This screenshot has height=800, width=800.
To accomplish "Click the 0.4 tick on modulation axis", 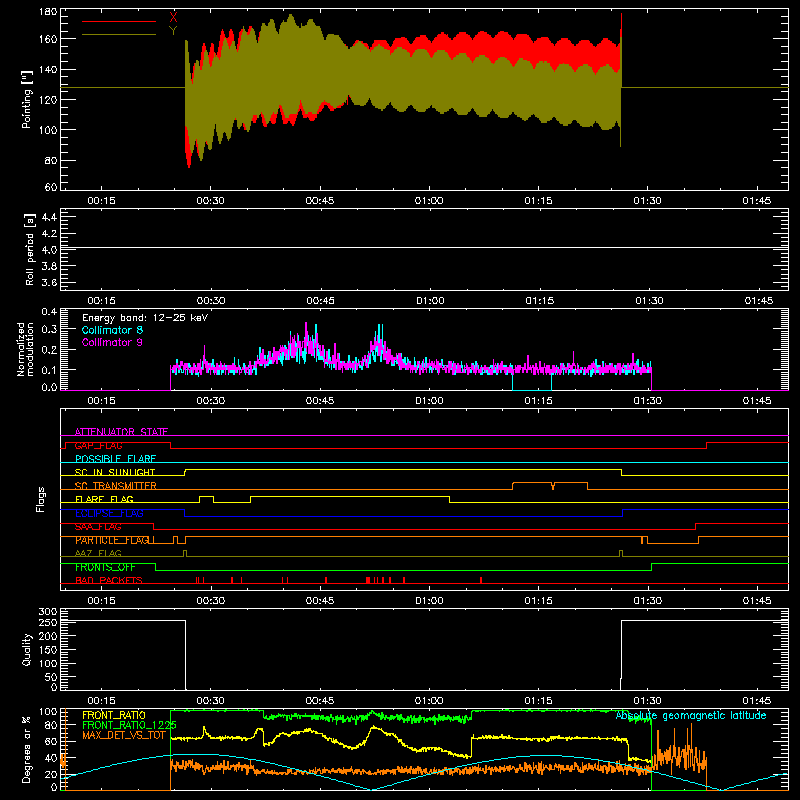I will [x=49, y=312].
